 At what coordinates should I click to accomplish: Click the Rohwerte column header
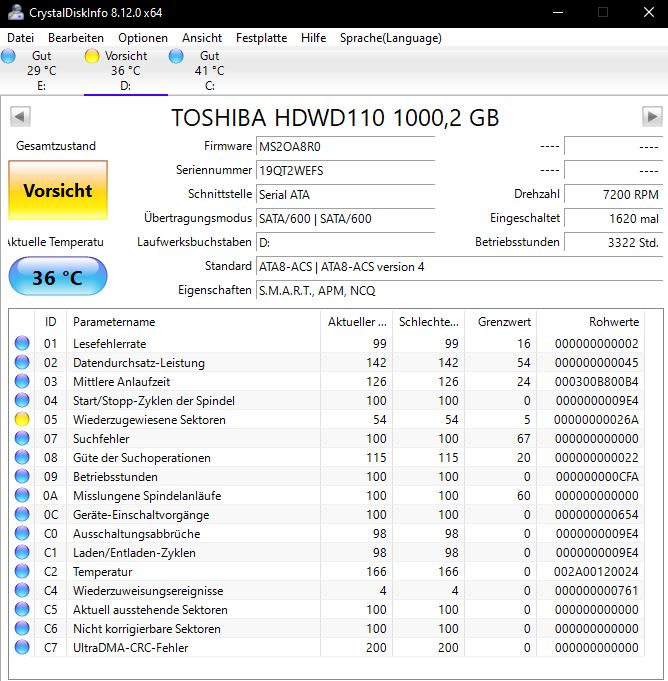(591, 322)
